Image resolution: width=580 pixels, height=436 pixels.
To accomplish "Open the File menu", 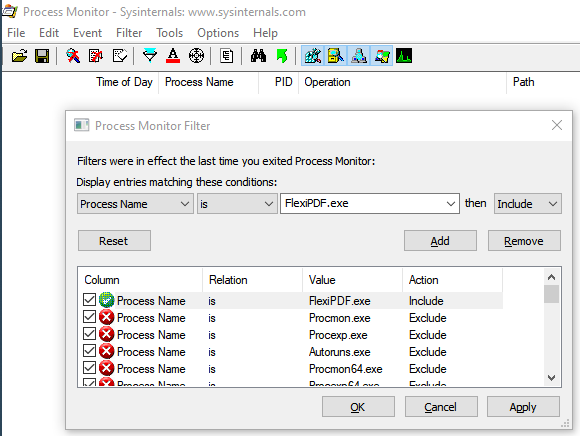I will tap(16, 33).
